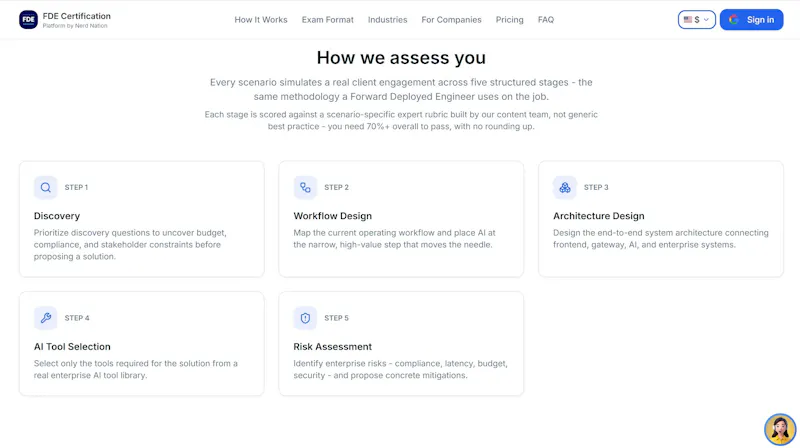Screen dimensions: 800x448
Task: Select the AI Tool Selection heading
Action: point(72,346)
